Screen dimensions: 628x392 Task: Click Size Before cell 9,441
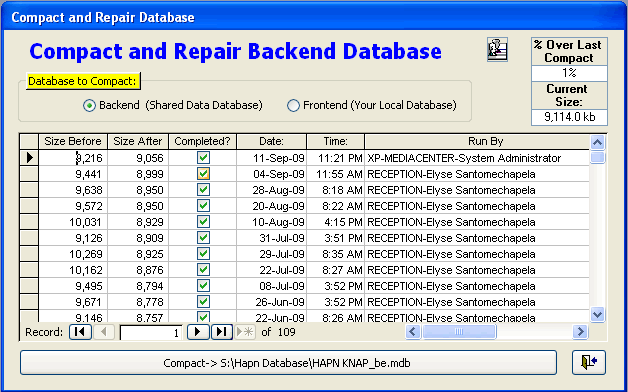[73, 174]
